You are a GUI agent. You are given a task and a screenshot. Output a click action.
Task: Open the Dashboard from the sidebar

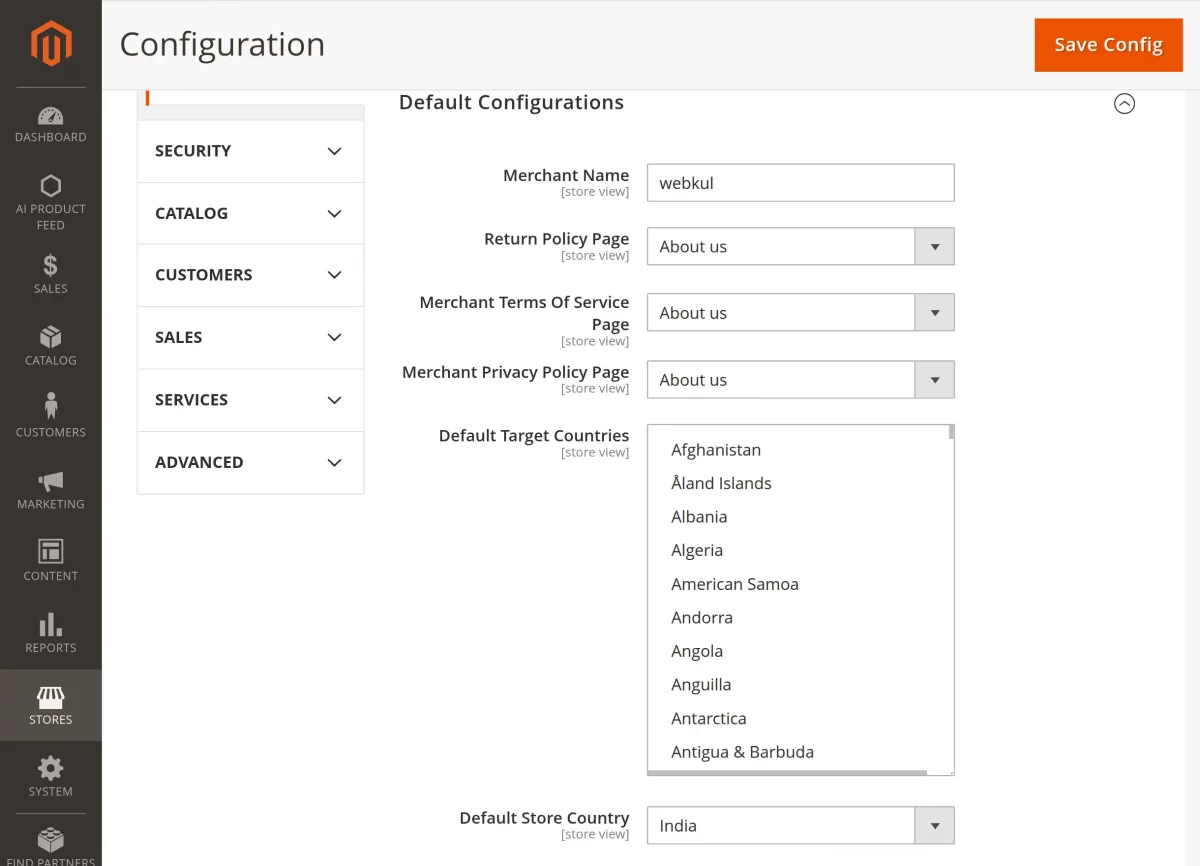pos(51,122)
